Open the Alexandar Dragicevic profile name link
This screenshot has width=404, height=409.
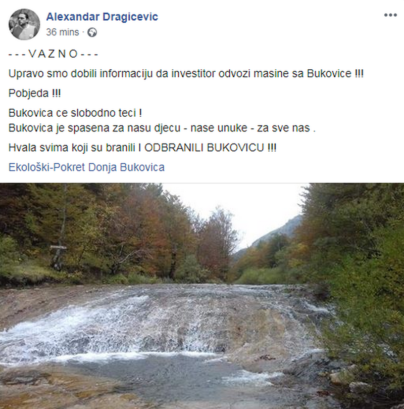tap(102, 17)
